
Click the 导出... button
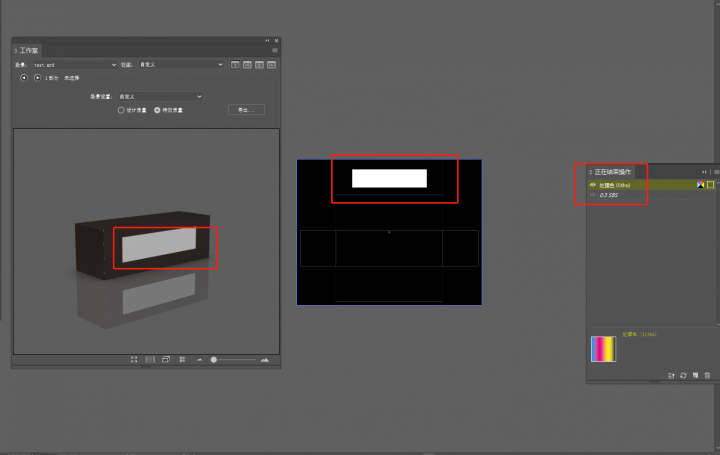(x=246, y=110)
